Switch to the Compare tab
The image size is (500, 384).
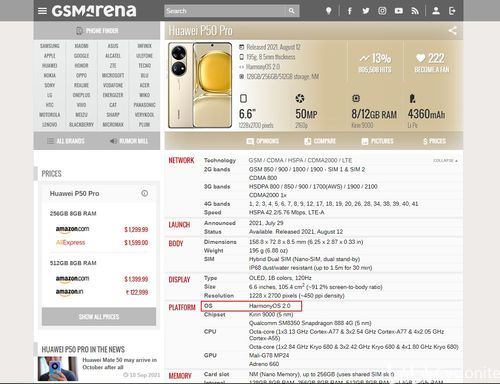coord(320,141)
